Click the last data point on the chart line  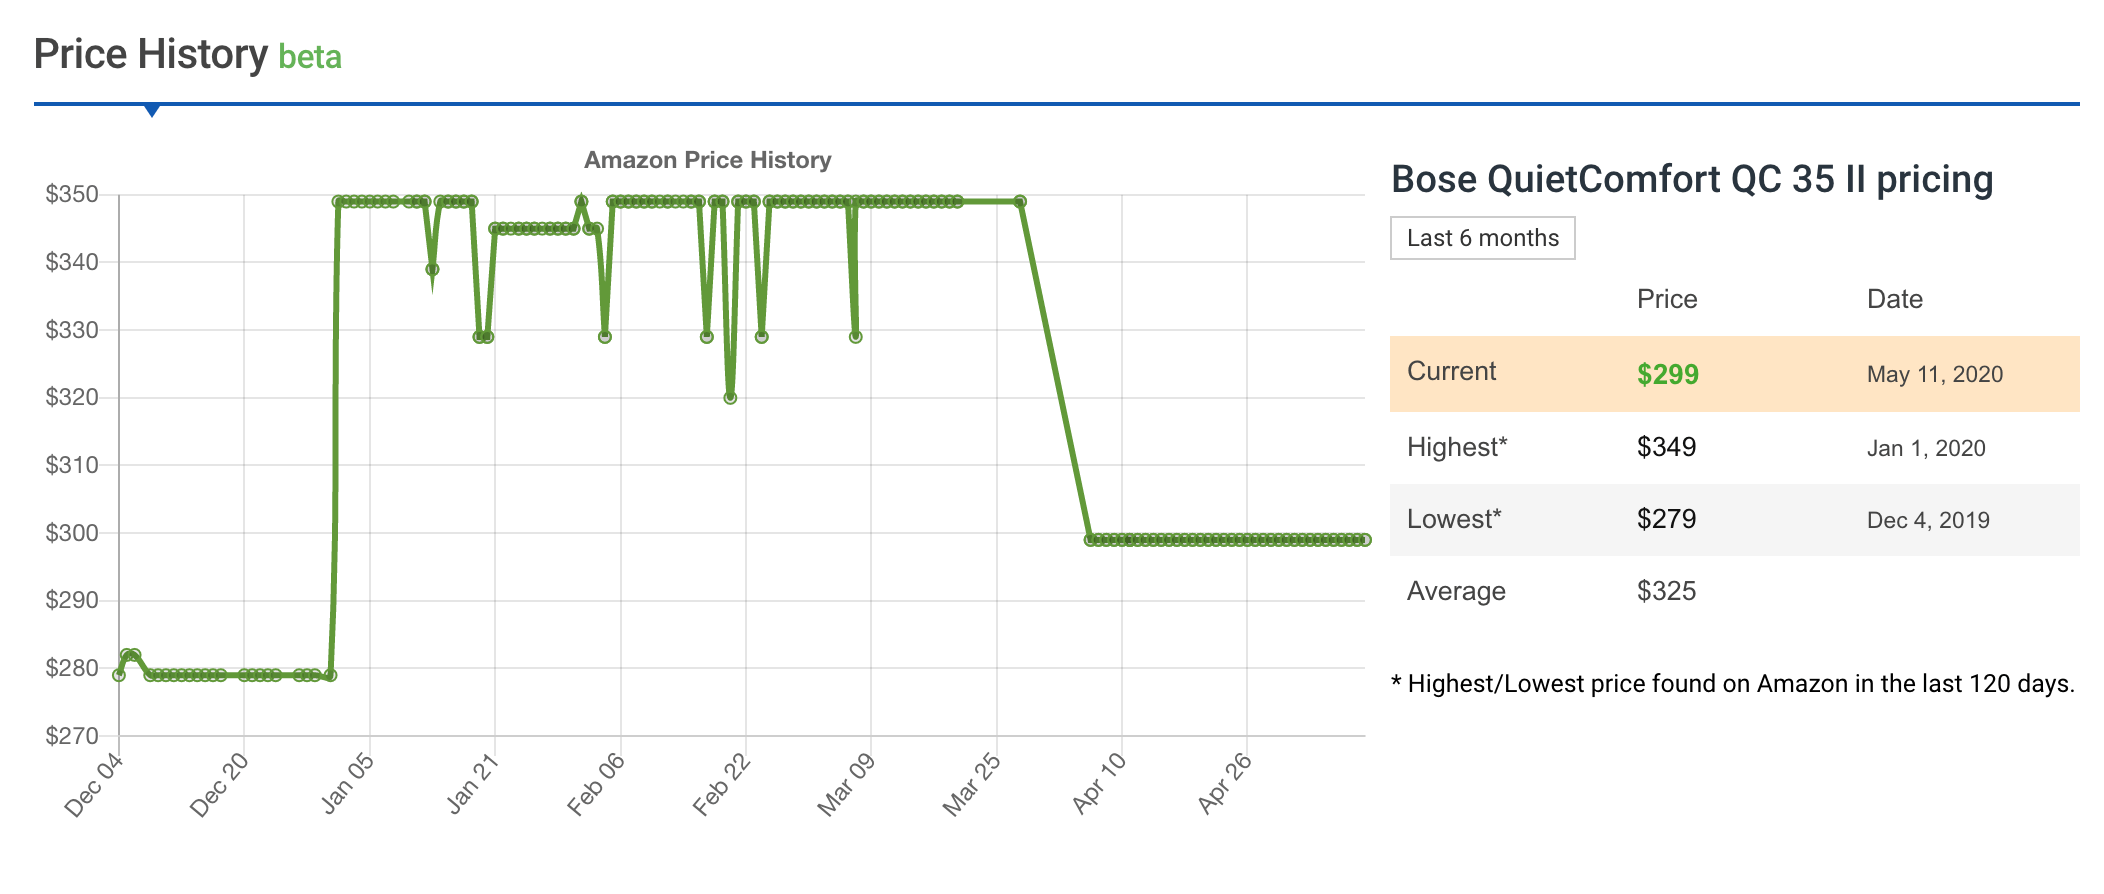coord(1365,540)
